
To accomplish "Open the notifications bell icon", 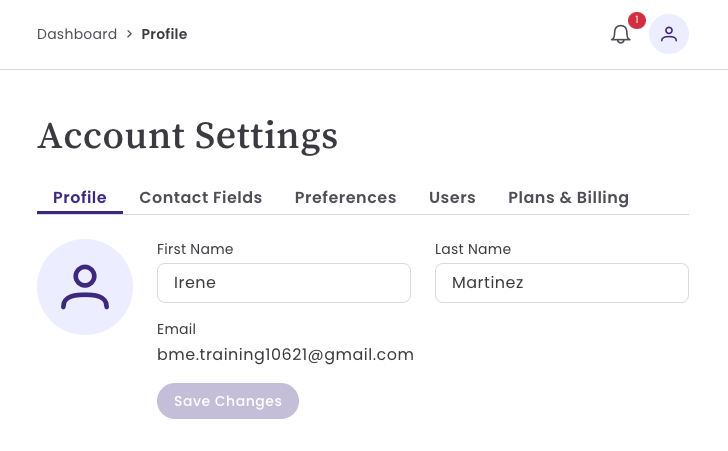I will coord(621,35).
